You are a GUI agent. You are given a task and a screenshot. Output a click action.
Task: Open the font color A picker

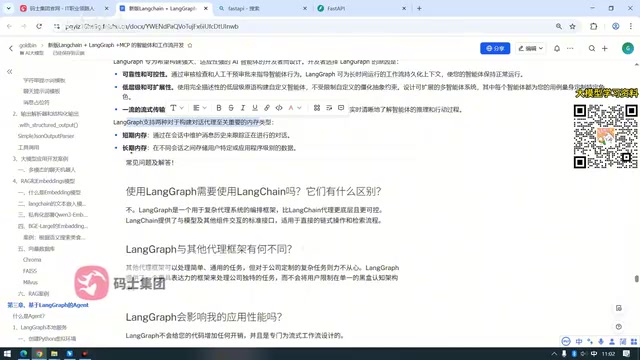click(291, 108)
